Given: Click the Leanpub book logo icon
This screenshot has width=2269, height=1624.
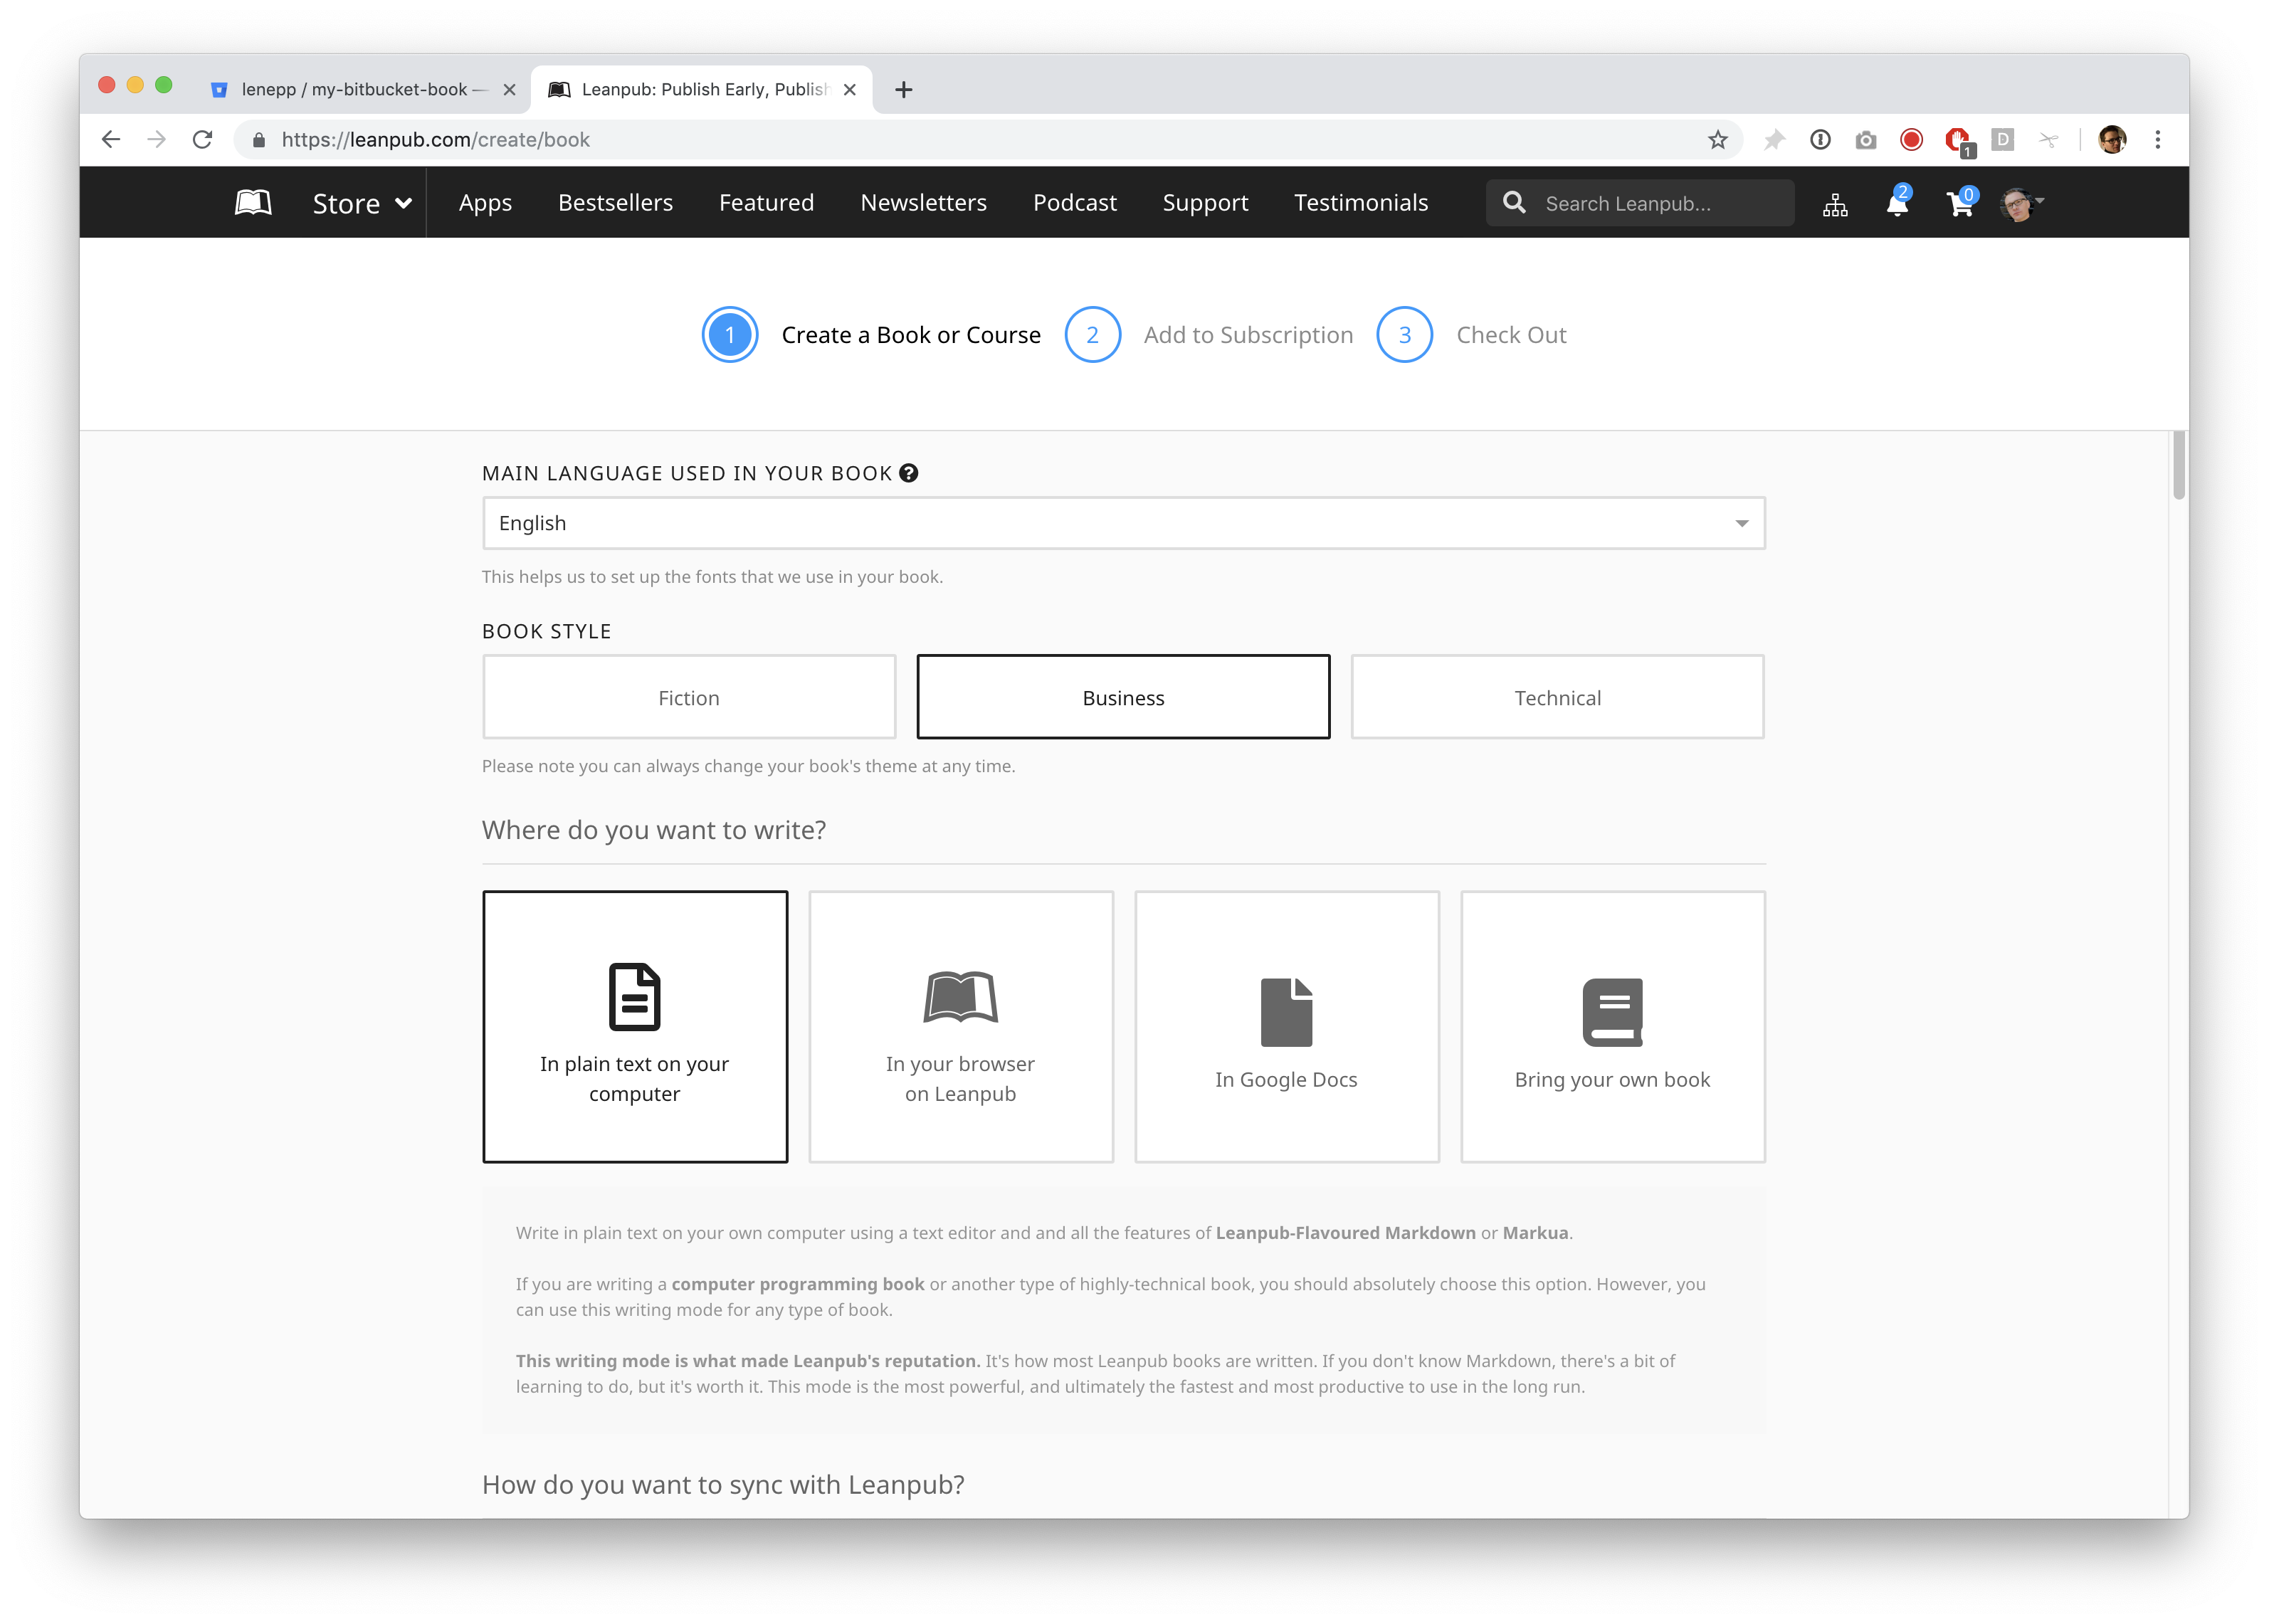Looking at the screenshot, I should 253,203.
